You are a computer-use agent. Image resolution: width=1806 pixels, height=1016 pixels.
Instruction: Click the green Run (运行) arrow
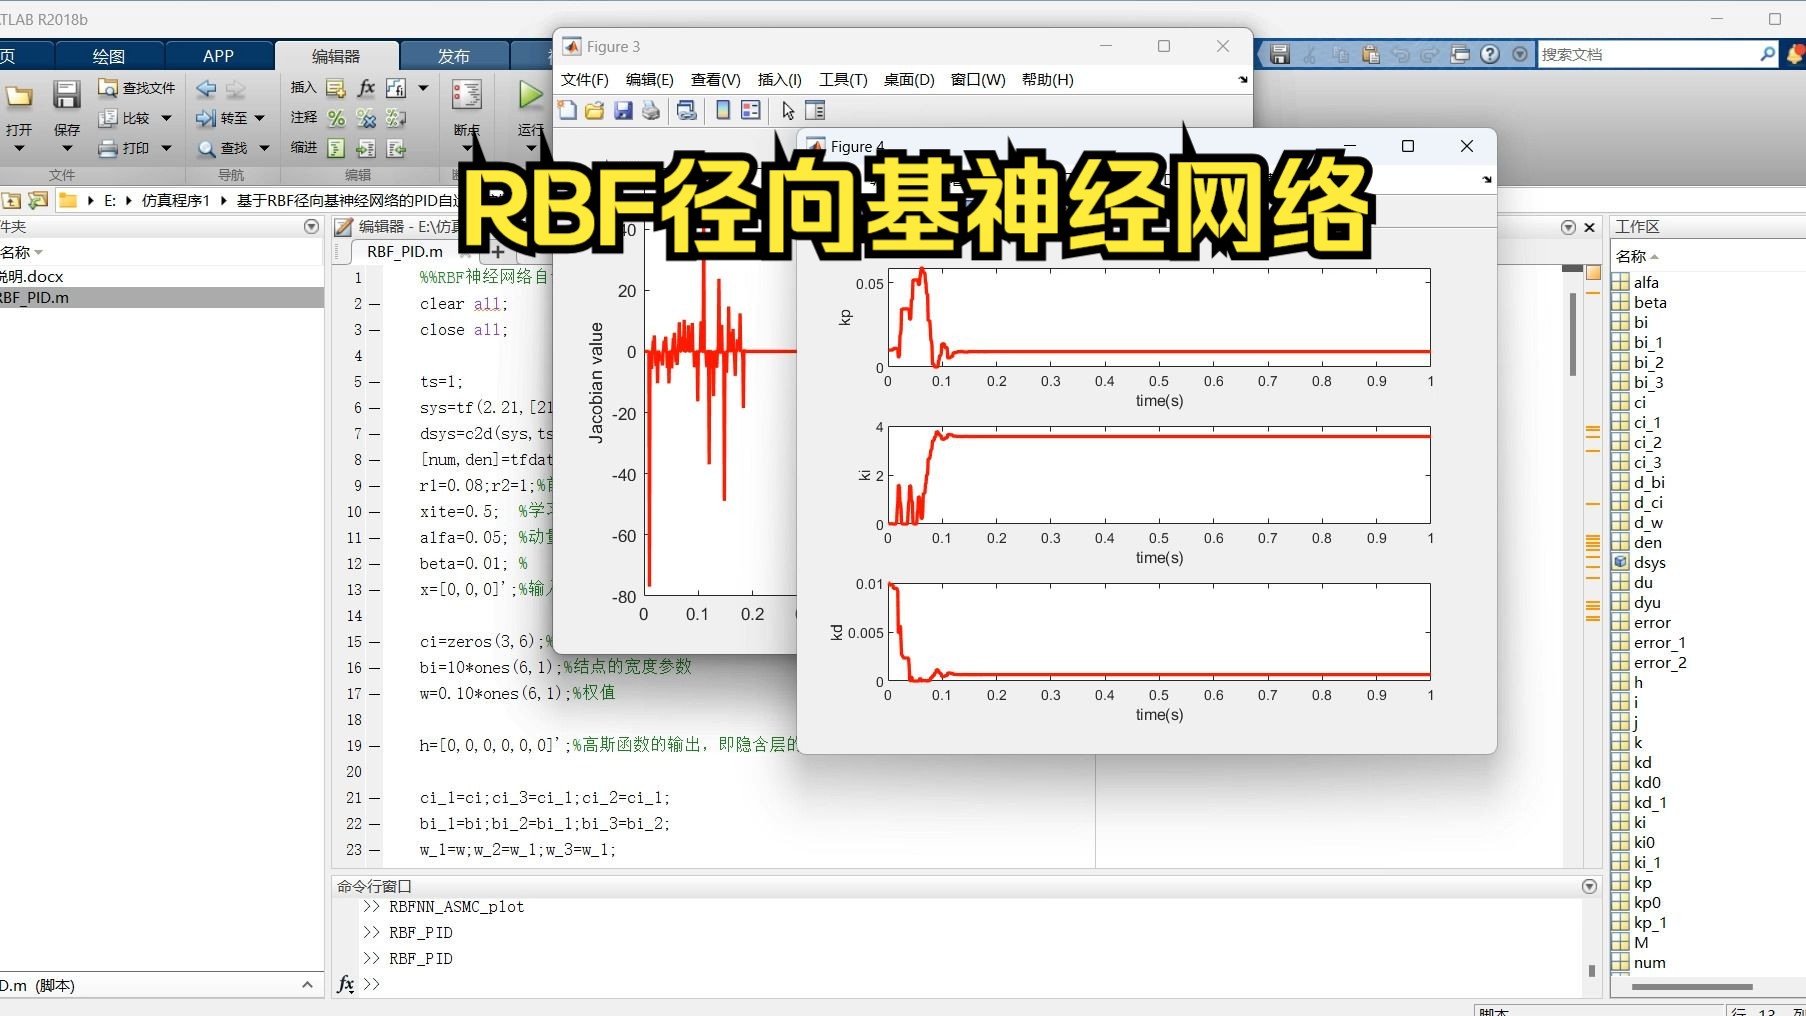(x=530, y=95)
